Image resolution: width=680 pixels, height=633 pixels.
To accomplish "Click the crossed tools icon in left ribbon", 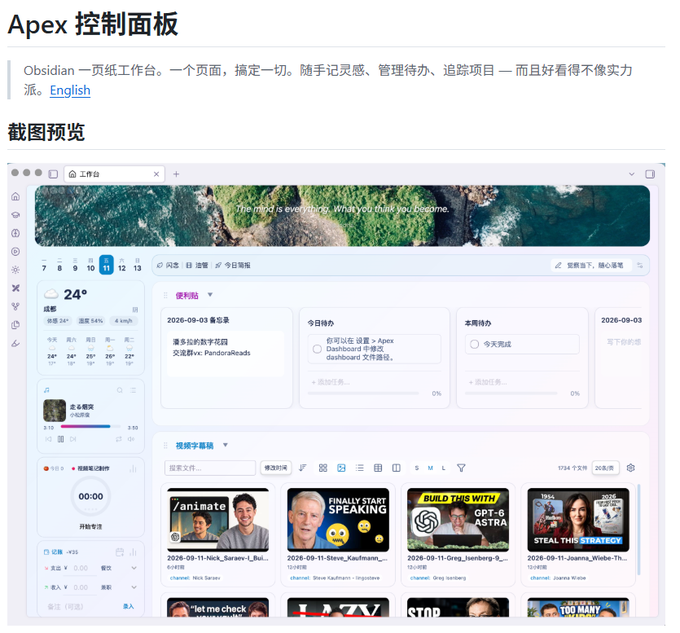I will [x=16, y=288].
